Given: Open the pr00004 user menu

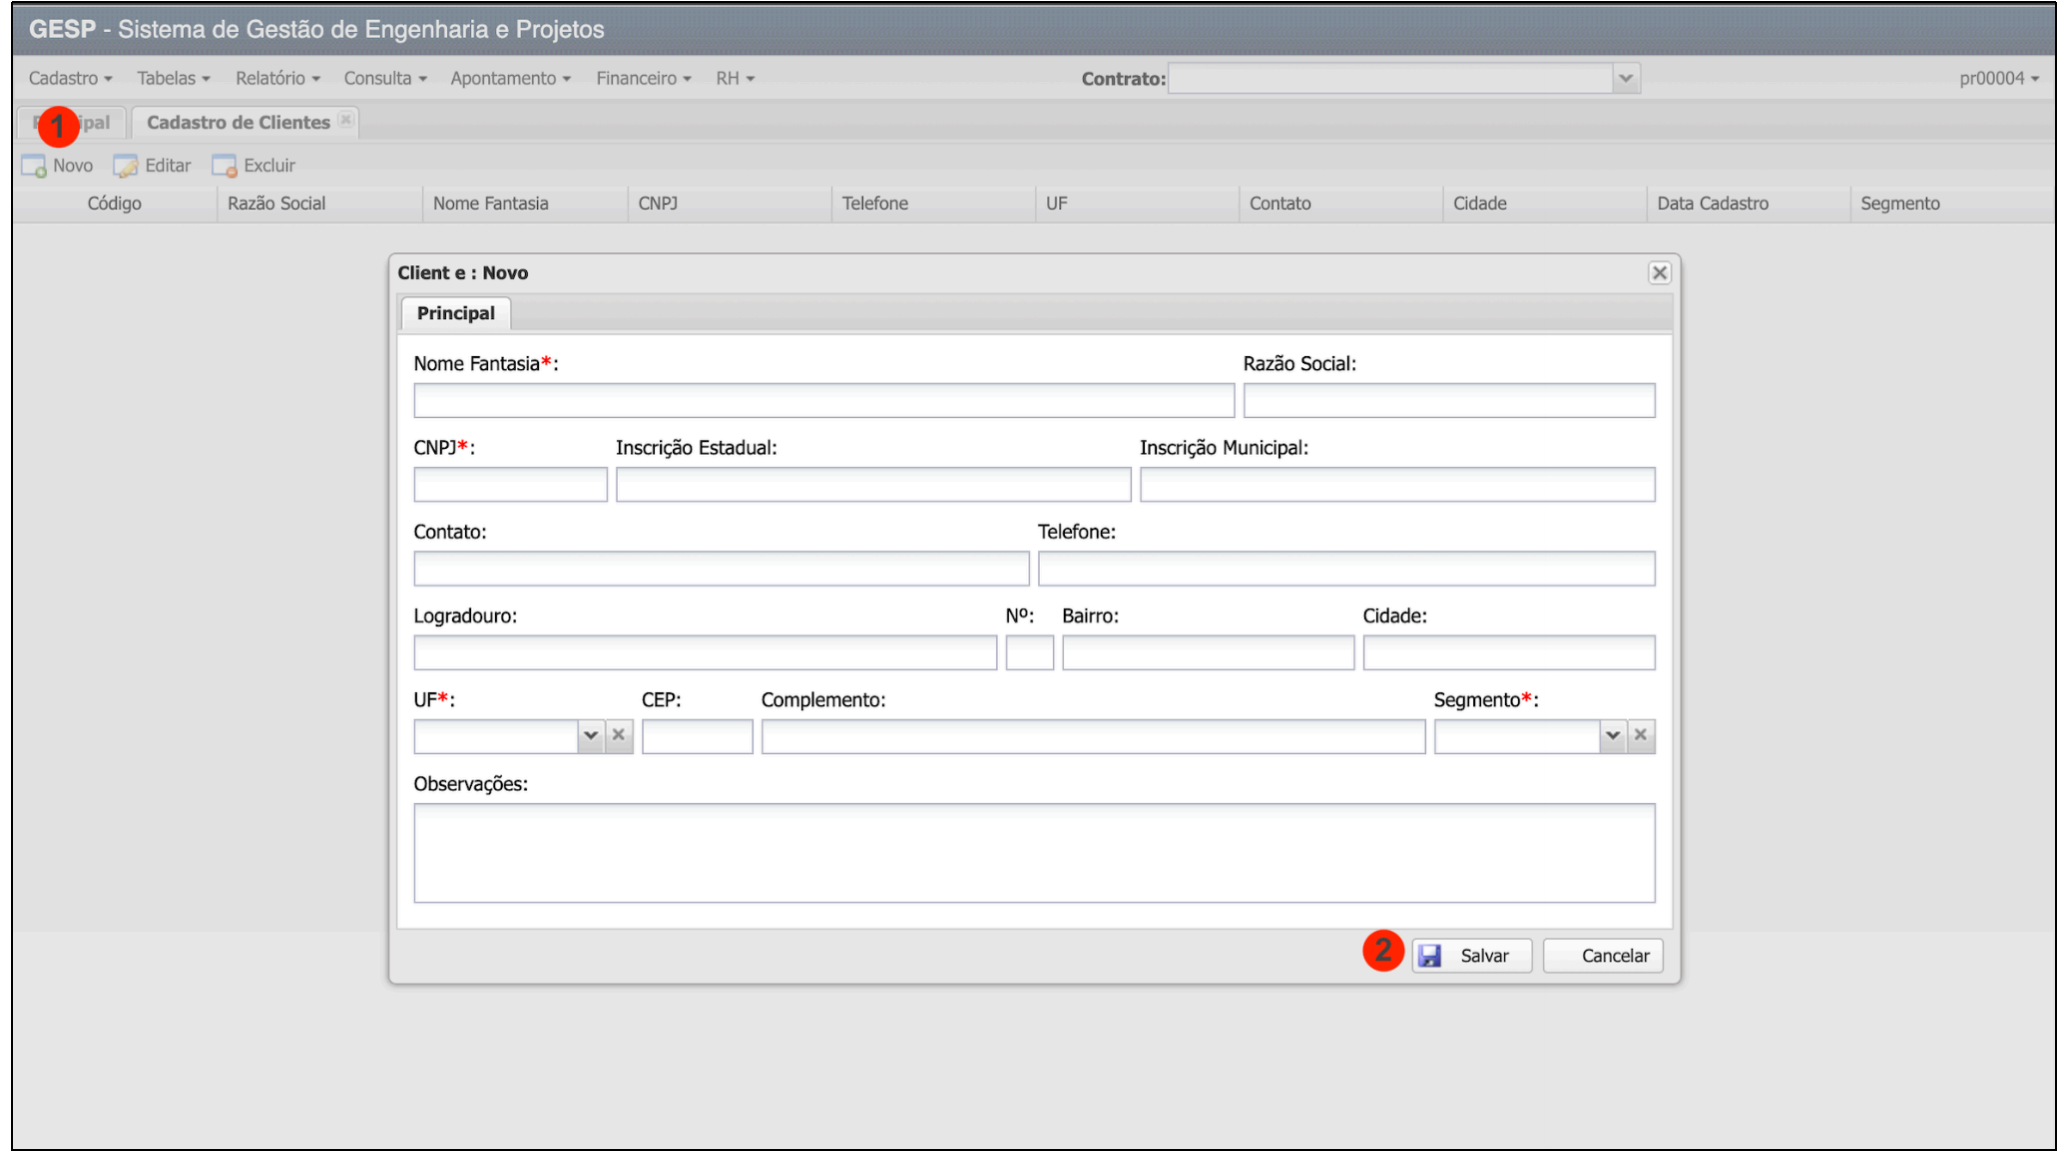Looking at the screenshot, I should click(1998, 78).
